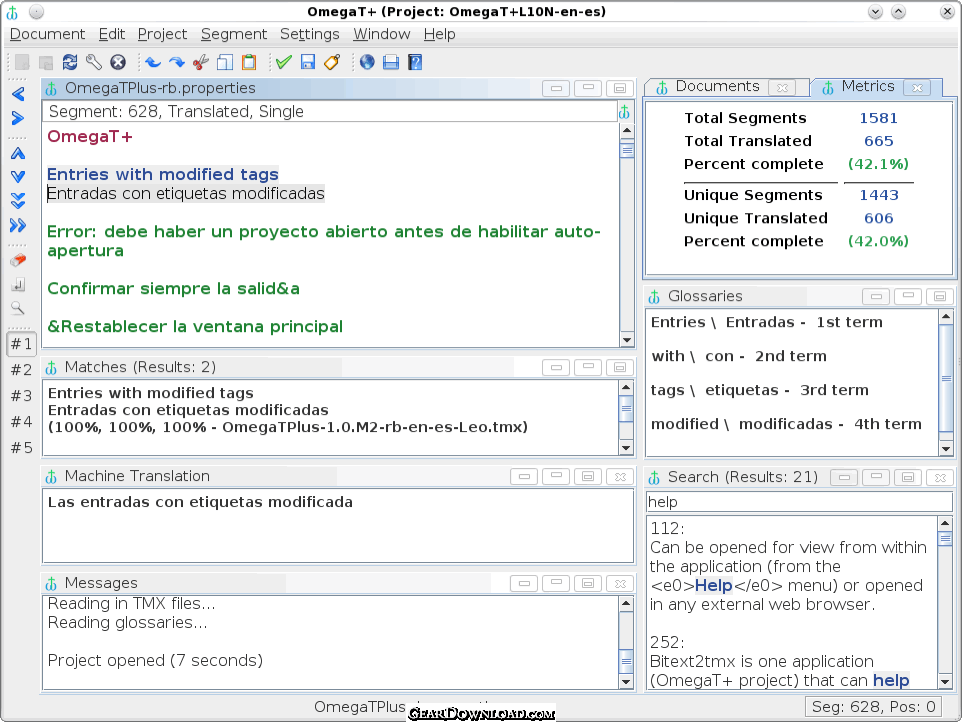
Task: Click the green checkmark validate icon
Action: pos(283,62)
